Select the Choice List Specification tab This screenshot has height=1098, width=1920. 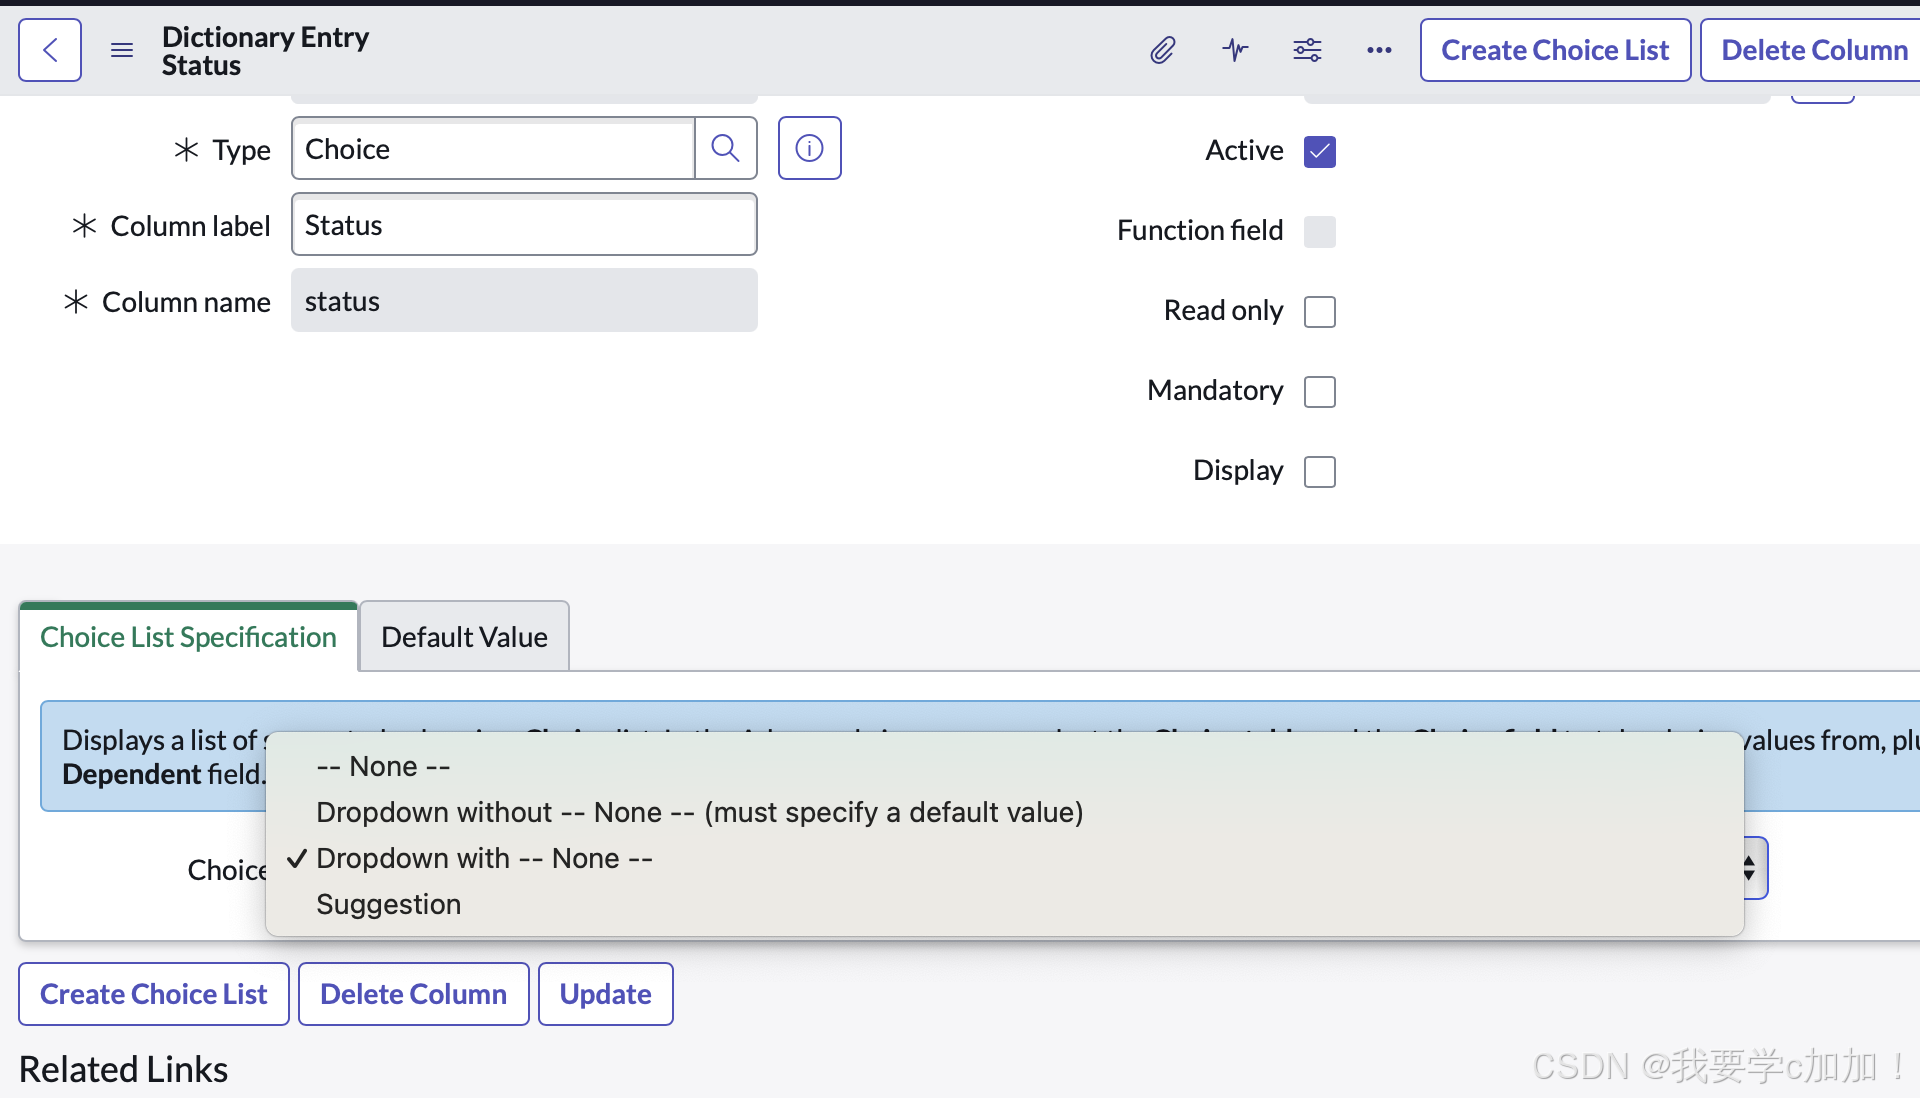(x=188, y=637)
